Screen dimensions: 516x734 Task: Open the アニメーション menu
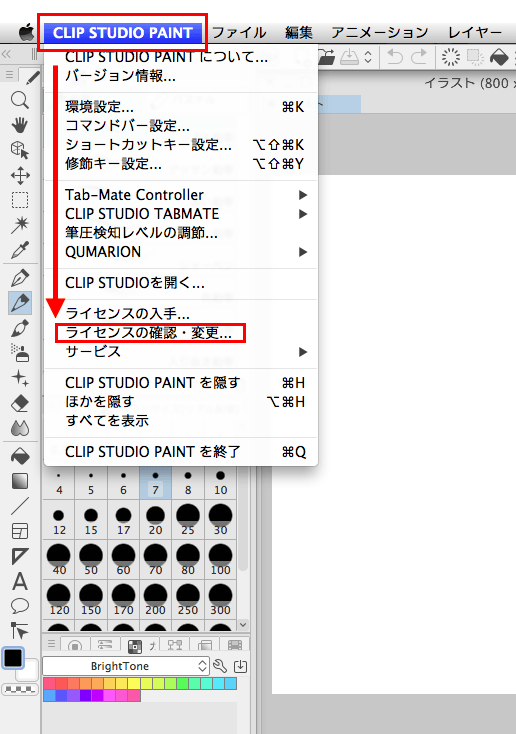380,33
